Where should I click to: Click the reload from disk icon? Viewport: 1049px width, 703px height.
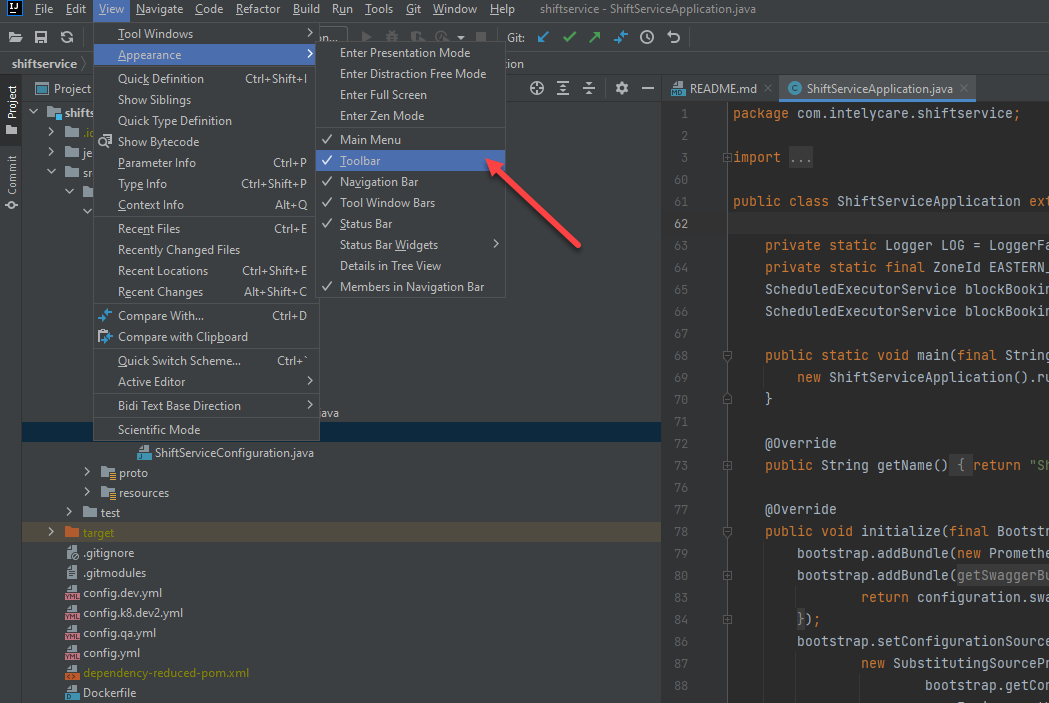click(67, 37)
